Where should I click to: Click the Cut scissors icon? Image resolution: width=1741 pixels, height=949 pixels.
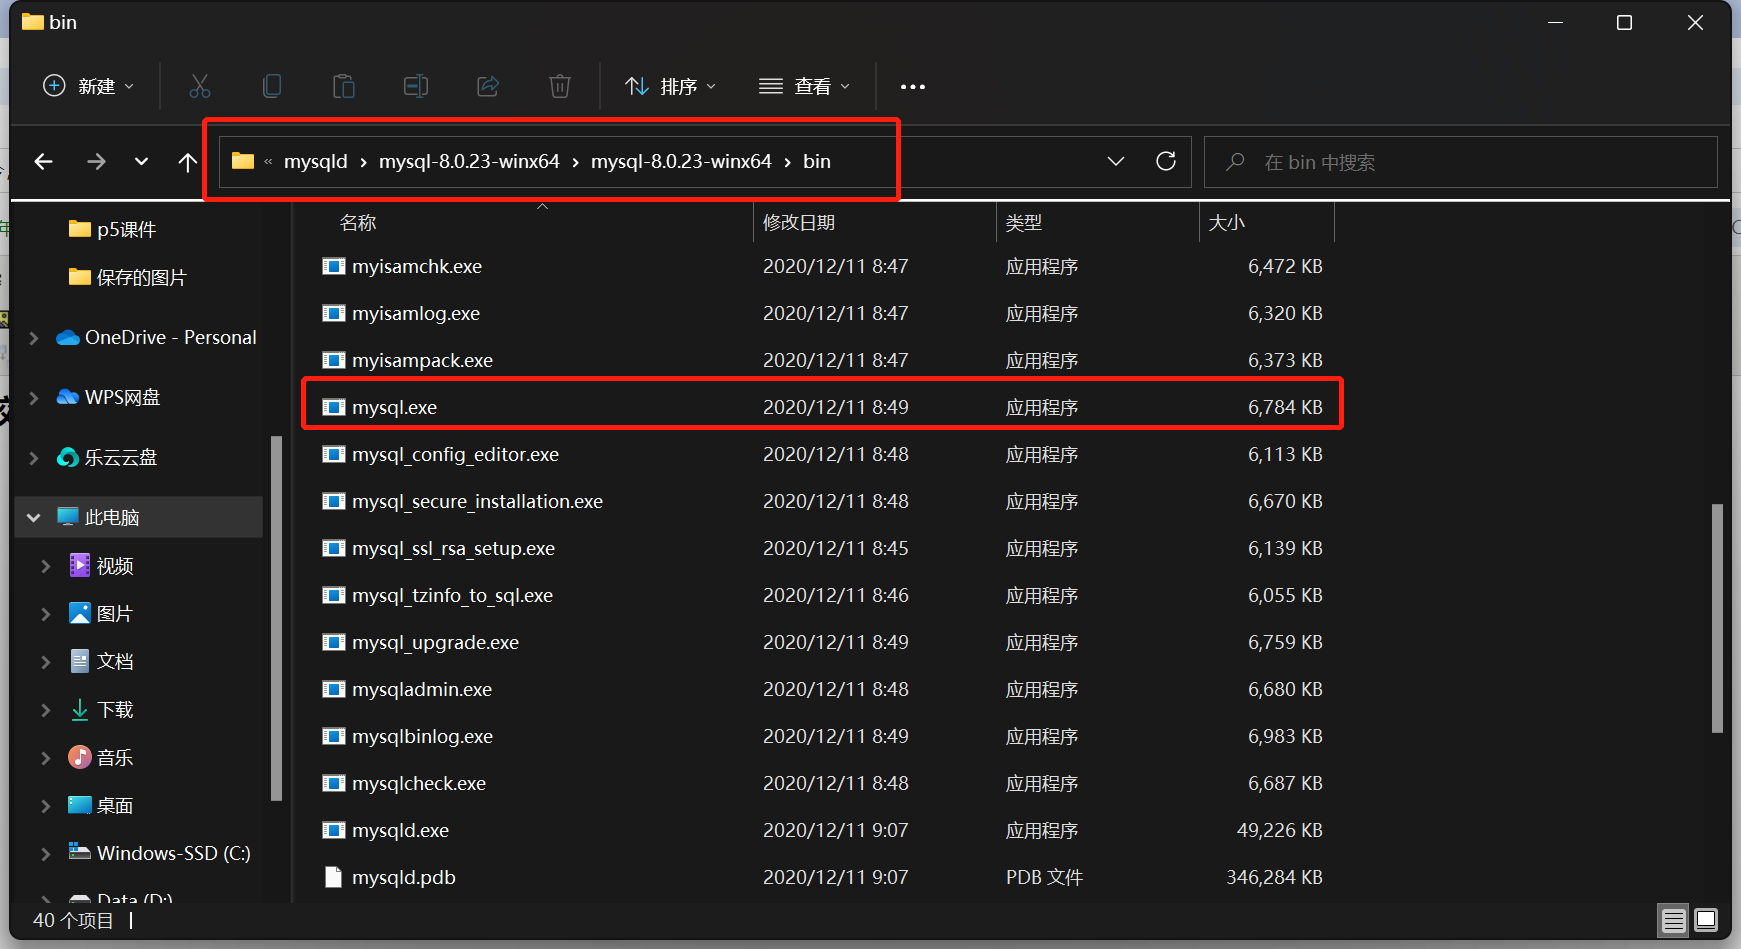[x=200, y=87]
